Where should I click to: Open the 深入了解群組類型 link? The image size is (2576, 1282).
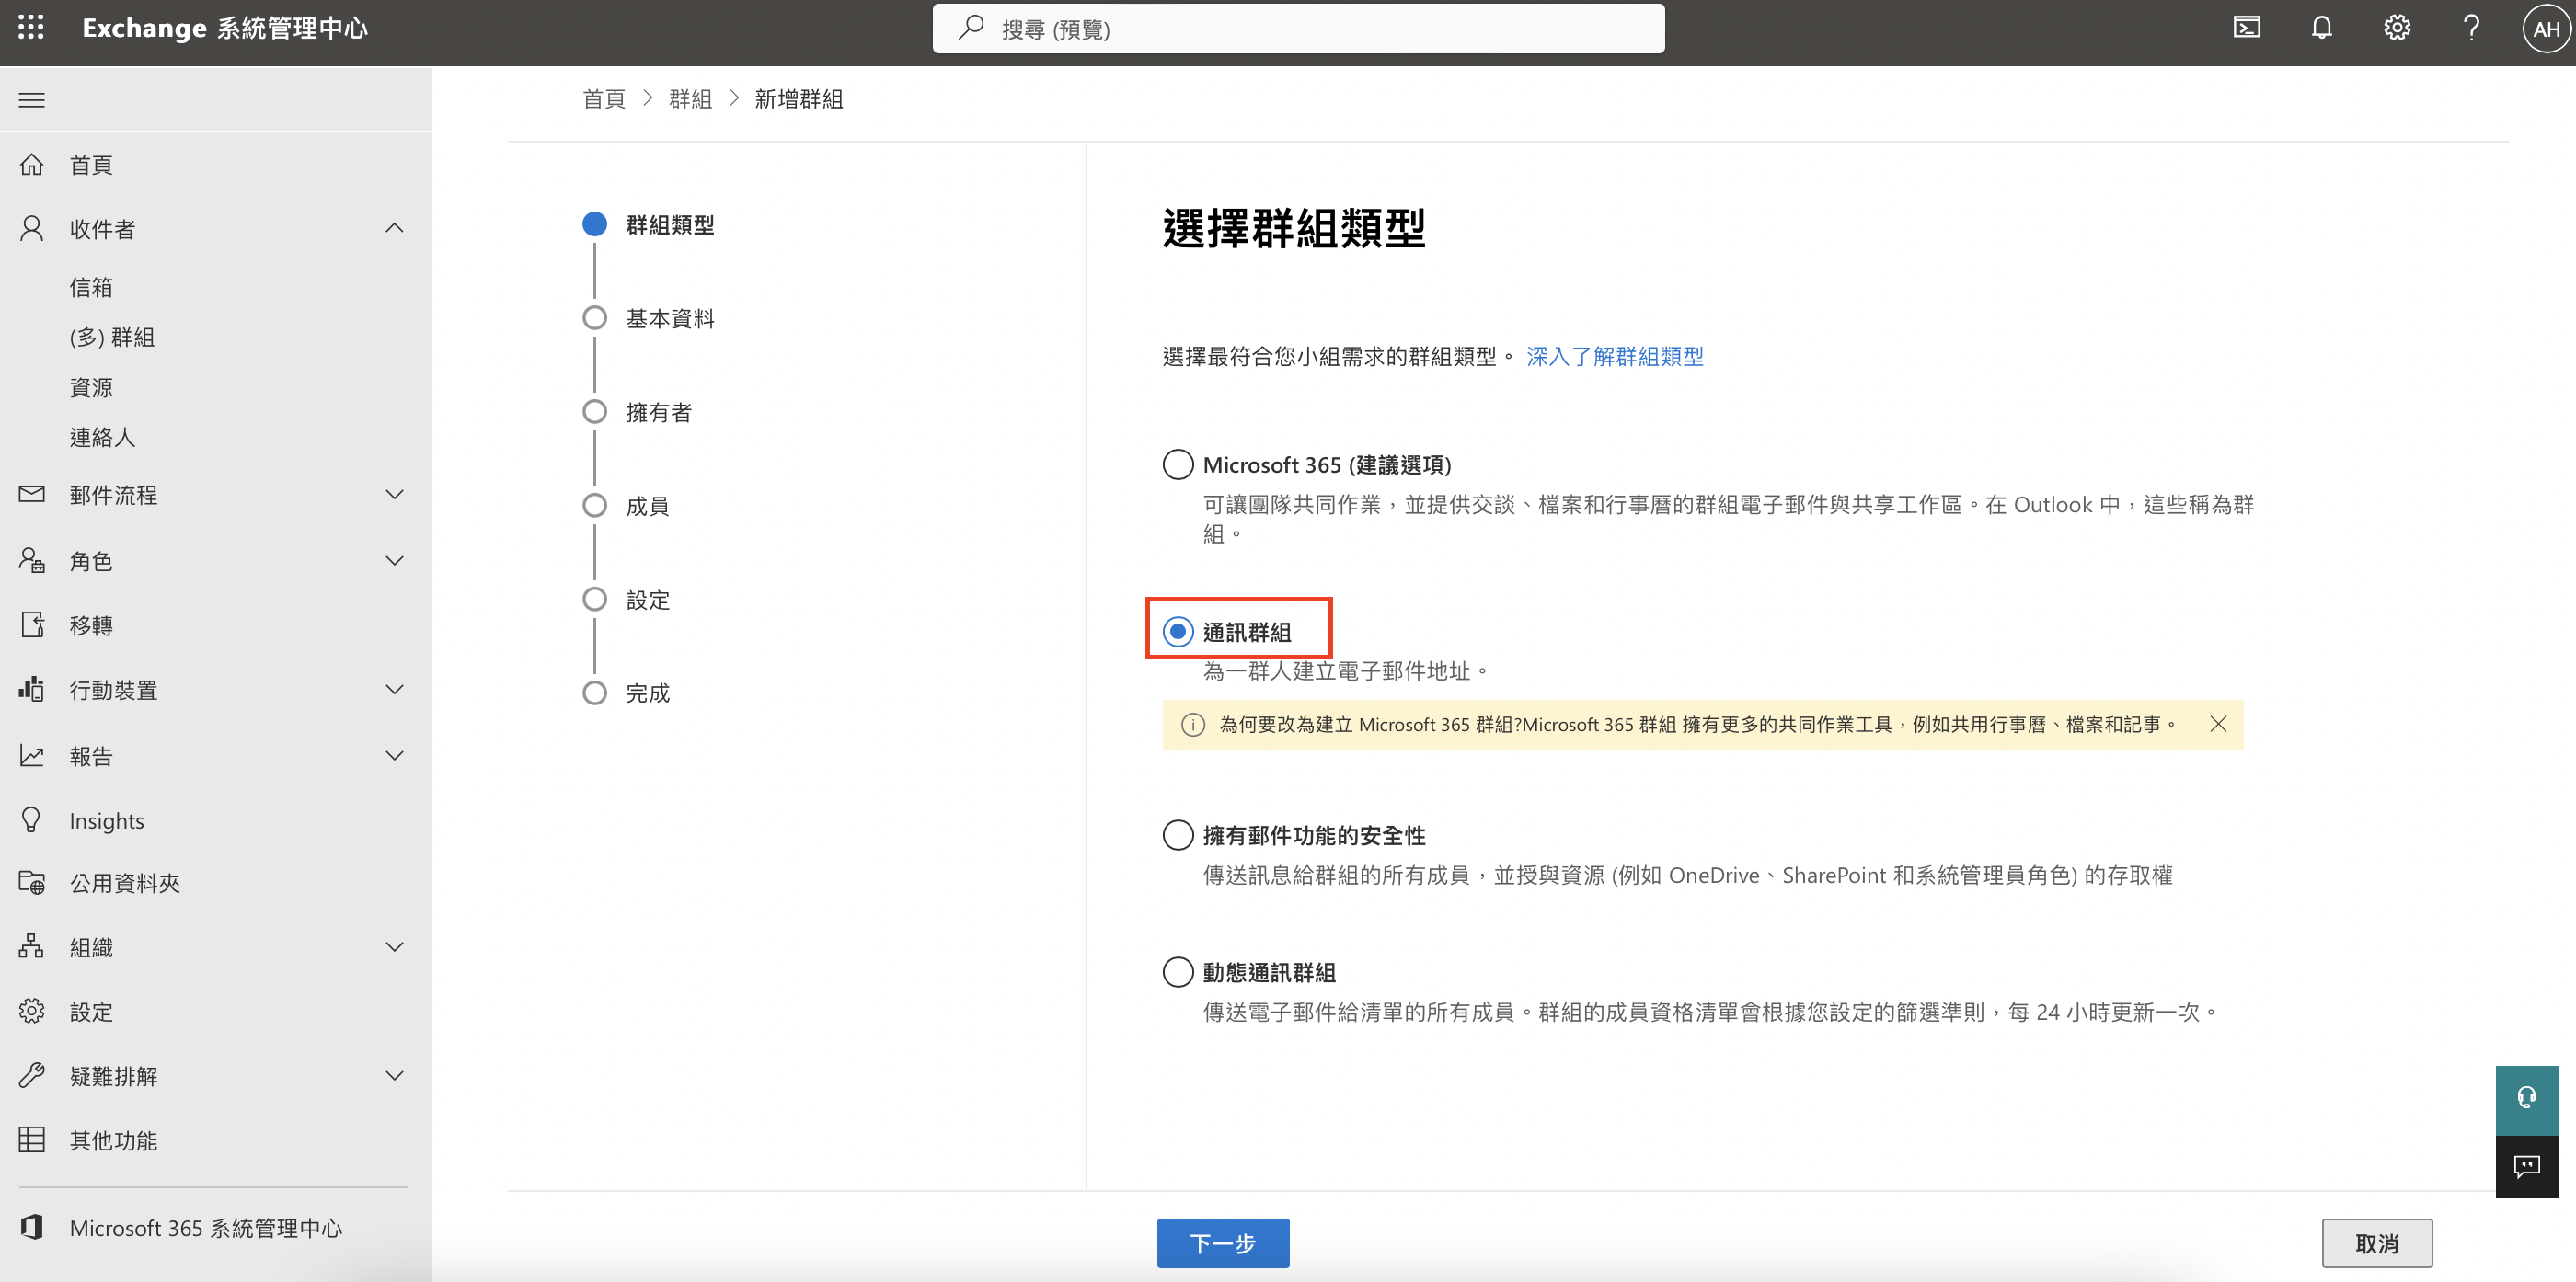pos(1615,356)
